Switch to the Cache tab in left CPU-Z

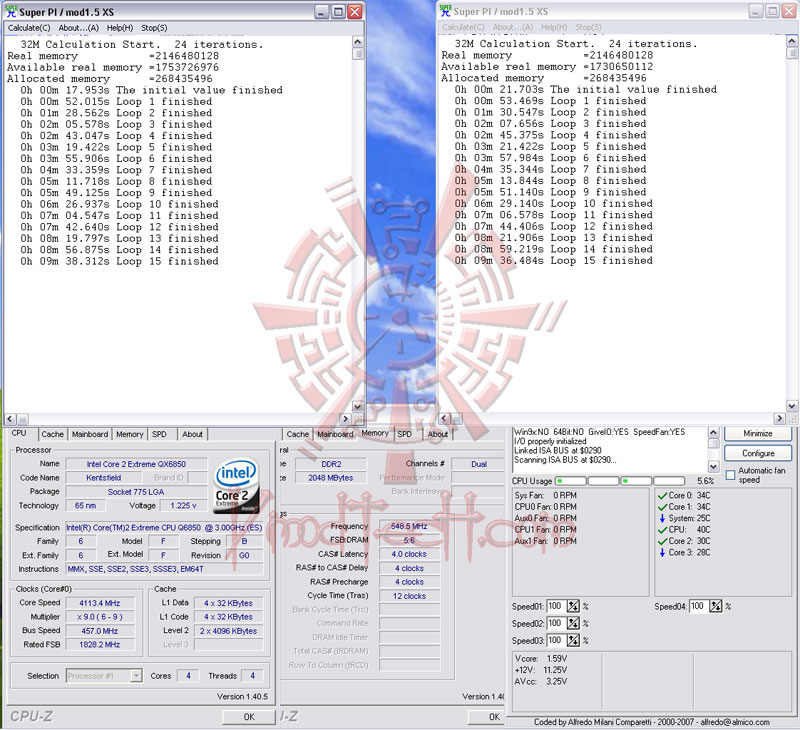53,434
